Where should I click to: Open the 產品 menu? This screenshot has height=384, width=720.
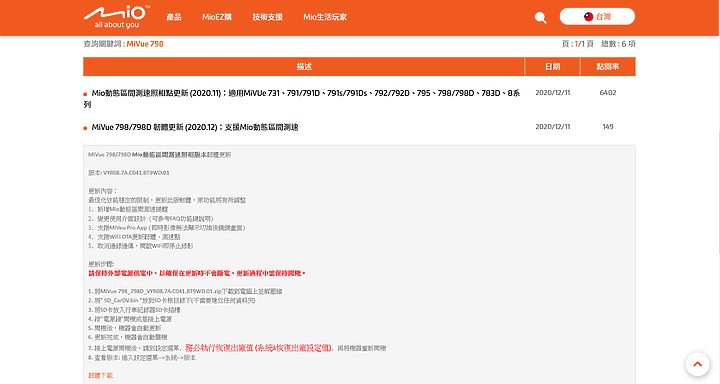coord(174,17)
